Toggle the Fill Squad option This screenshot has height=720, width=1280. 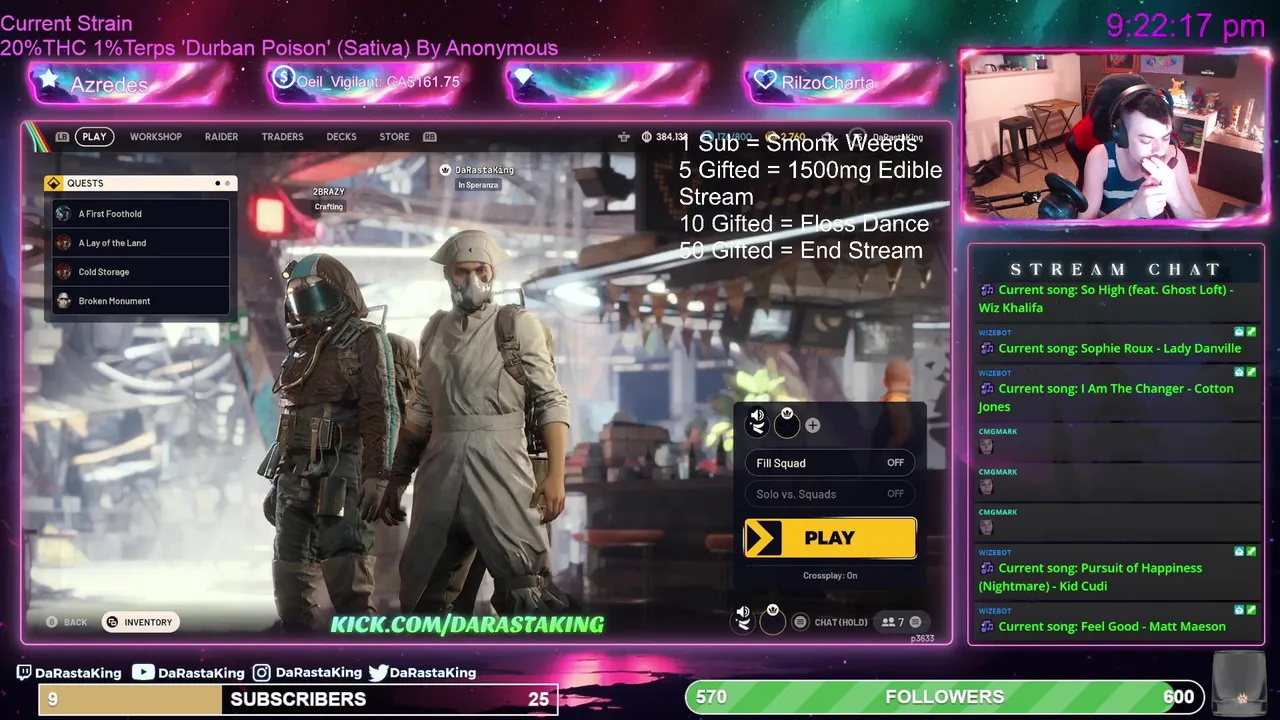pyautogui.click(x=829, y=463)
